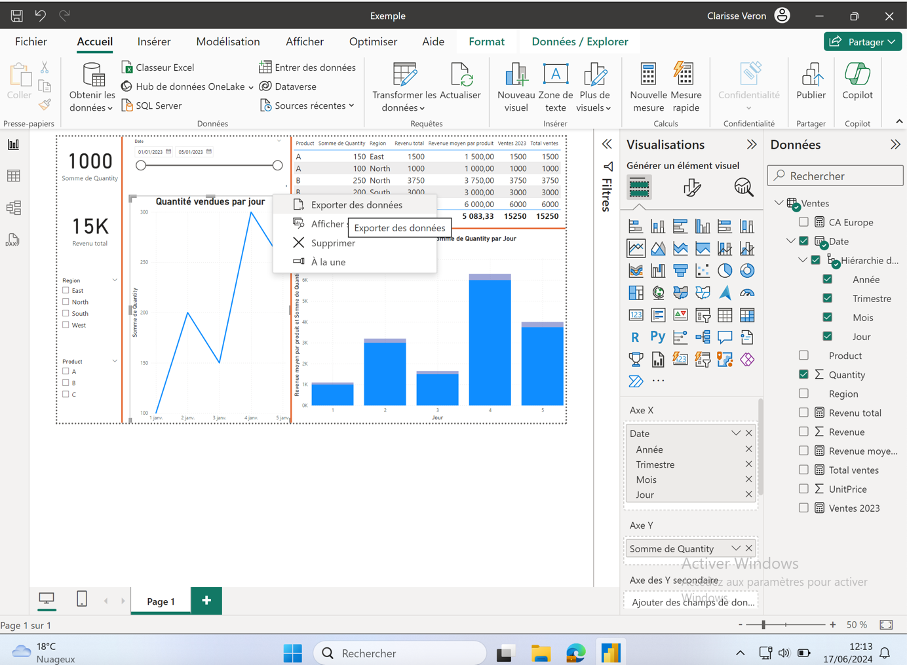This screenshot has width=908, height=666.
Task: Click Nouveau visuel icon
Action: [516, 74]
